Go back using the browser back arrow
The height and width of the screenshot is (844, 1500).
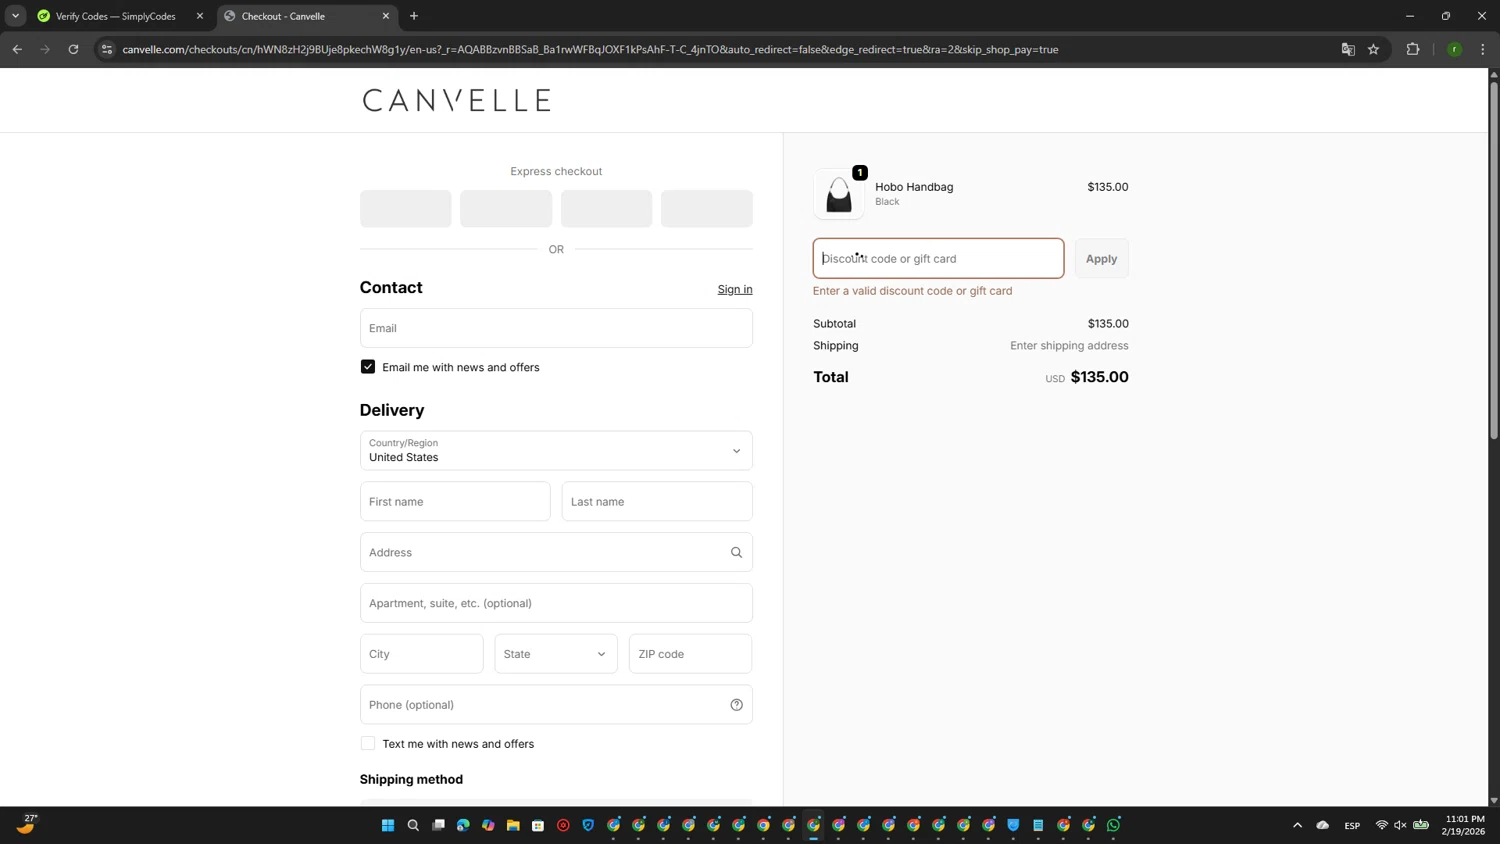click(17, 49)
